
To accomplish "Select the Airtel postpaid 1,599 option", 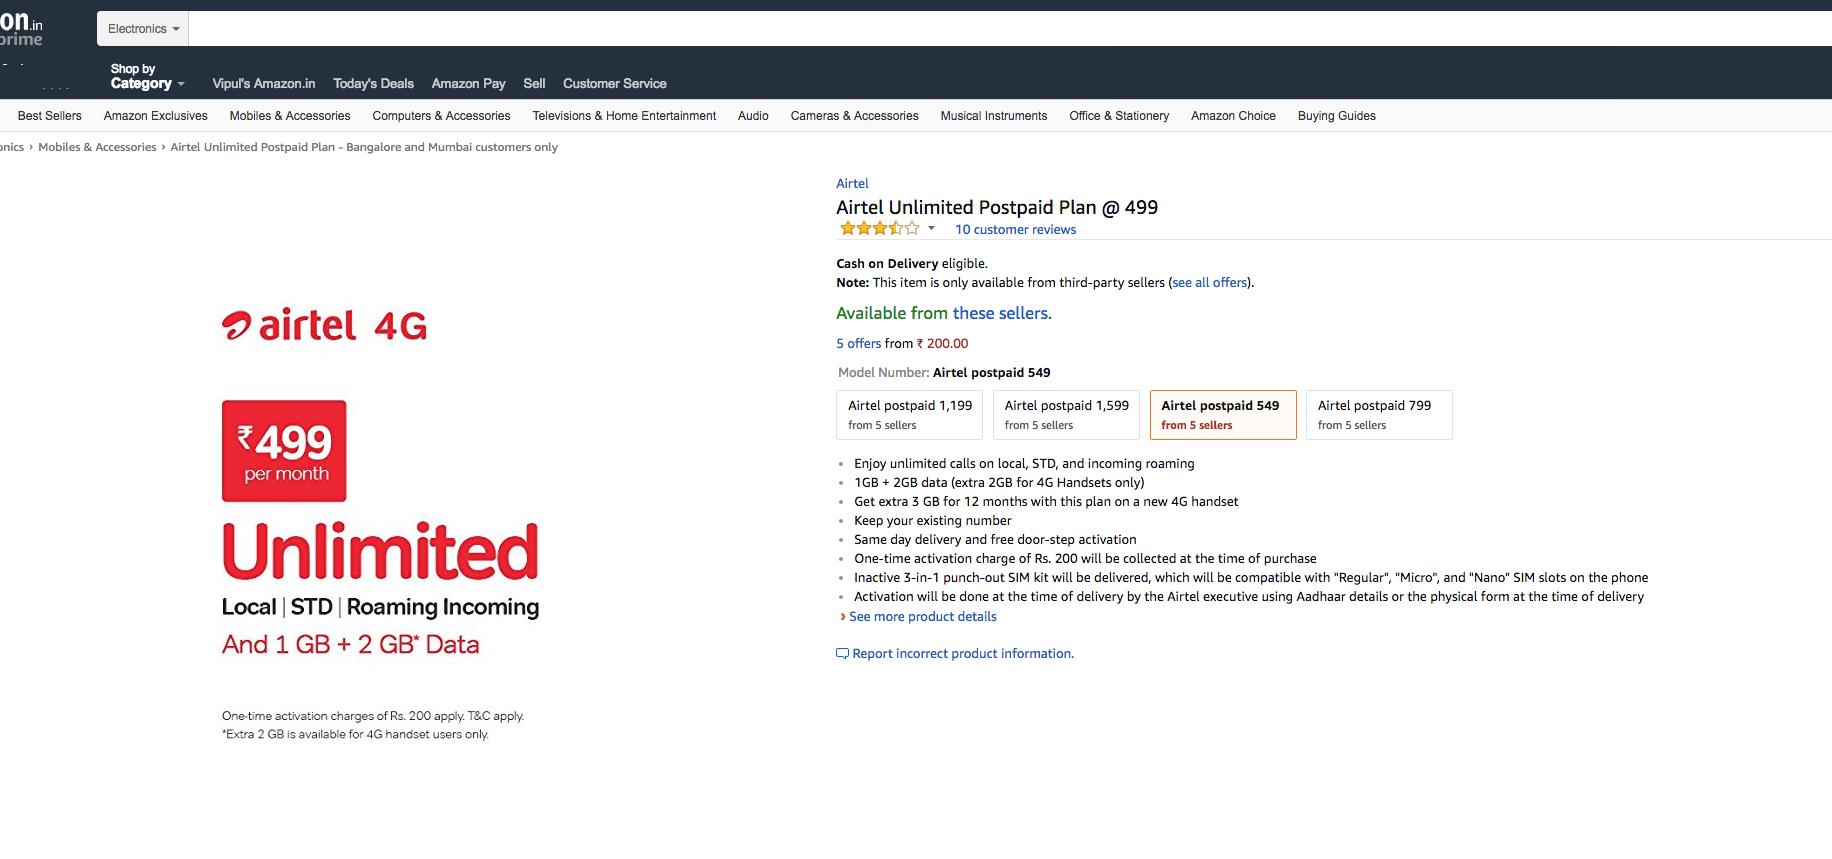I will click(1066, 415).
